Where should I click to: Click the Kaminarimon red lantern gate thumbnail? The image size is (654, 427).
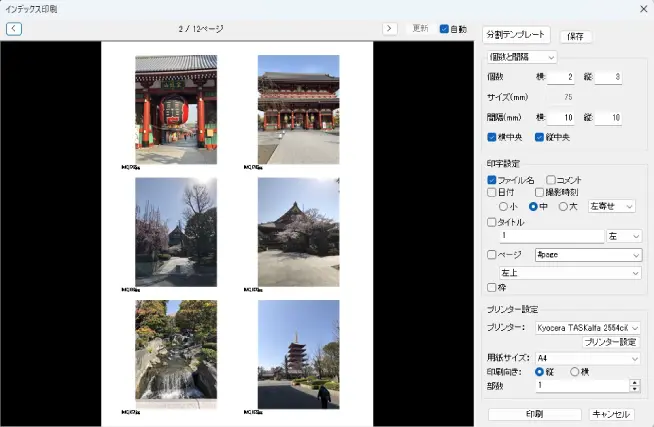click(x=176, y=110)
